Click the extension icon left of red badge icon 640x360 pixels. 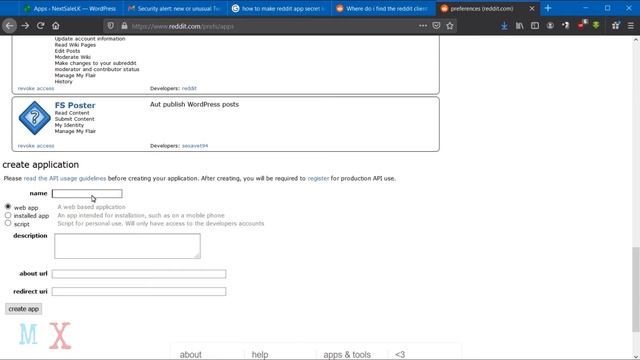point(566,26)
